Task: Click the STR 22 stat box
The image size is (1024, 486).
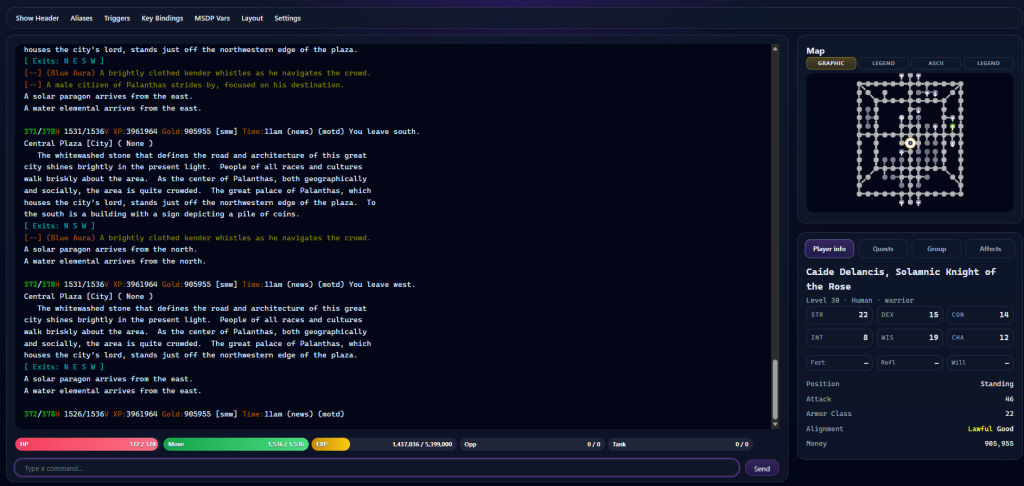Action: tap(839, 315)
